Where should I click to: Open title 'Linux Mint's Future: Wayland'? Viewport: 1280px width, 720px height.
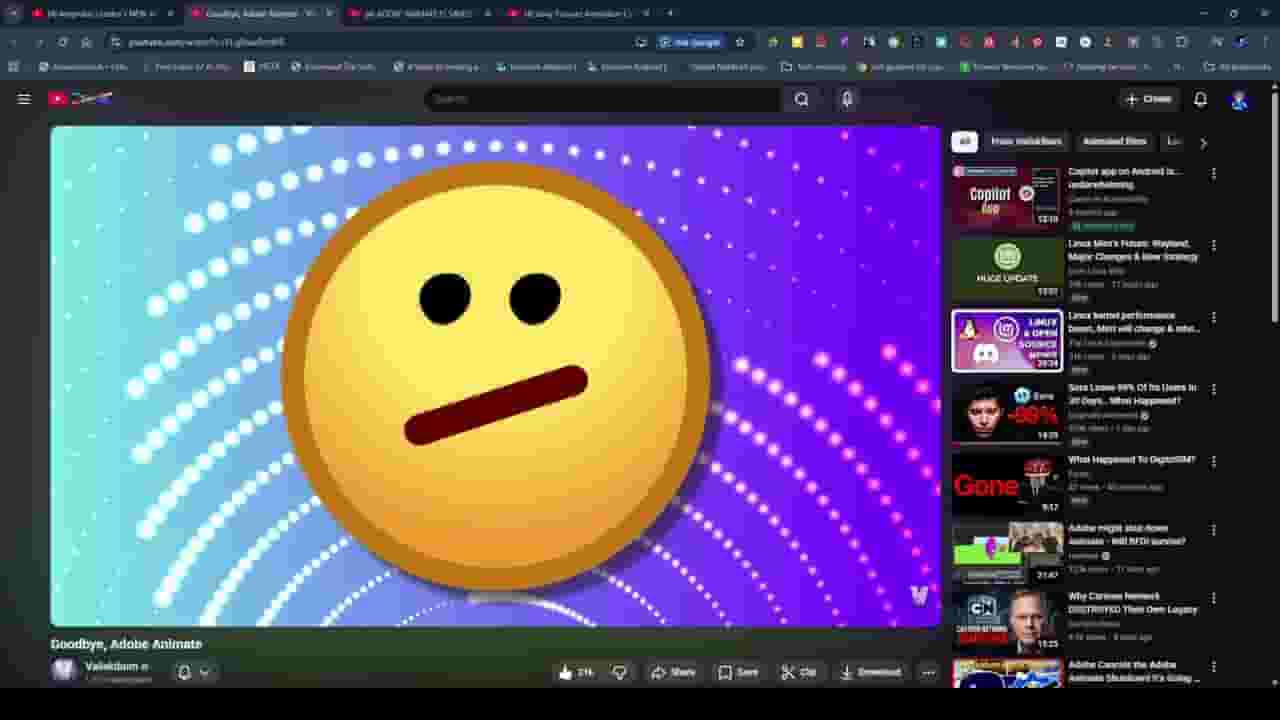(1132, 250)
